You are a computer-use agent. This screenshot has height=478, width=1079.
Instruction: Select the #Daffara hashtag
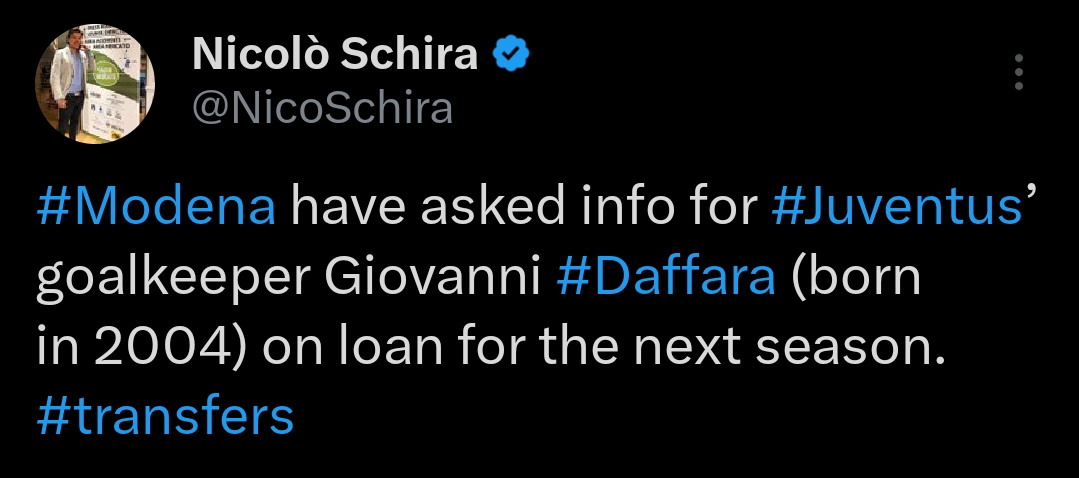(x=666, y=276)
